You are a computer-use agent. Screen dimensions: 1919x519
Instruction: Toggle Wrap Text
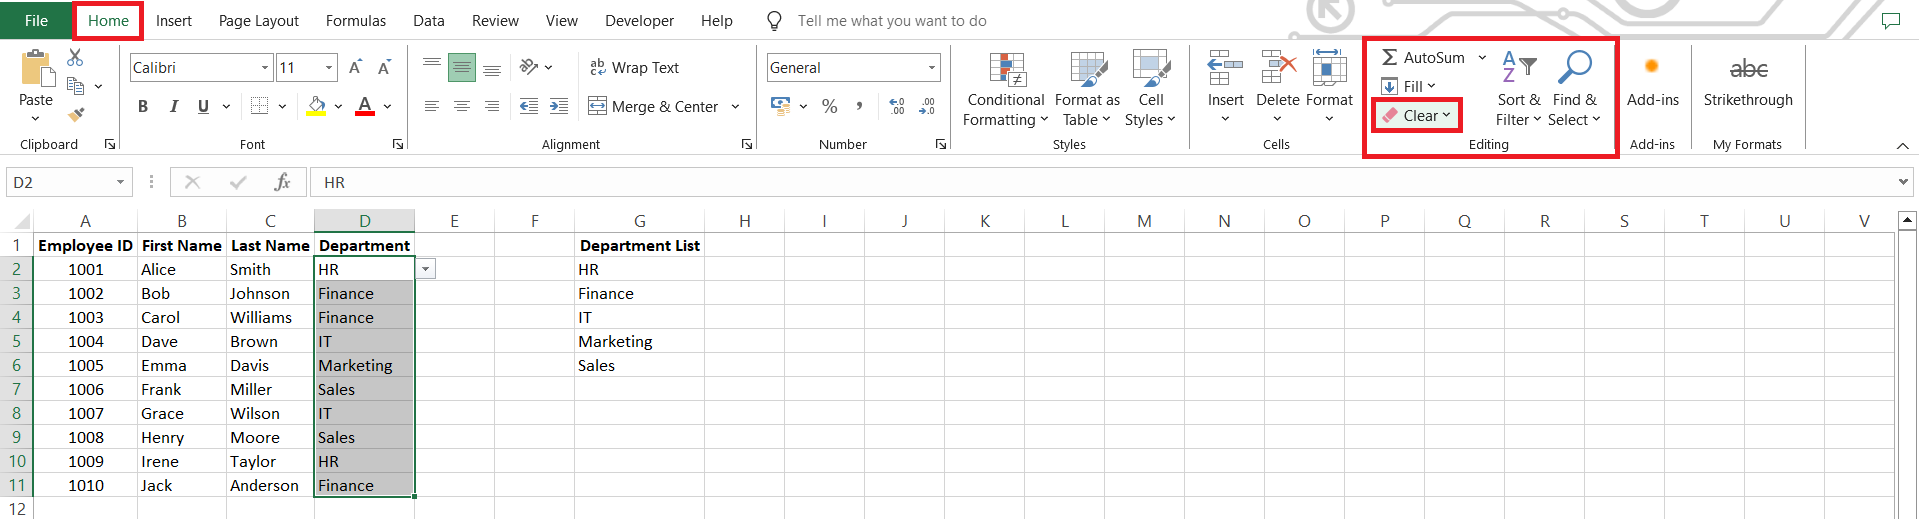point(635,67)
